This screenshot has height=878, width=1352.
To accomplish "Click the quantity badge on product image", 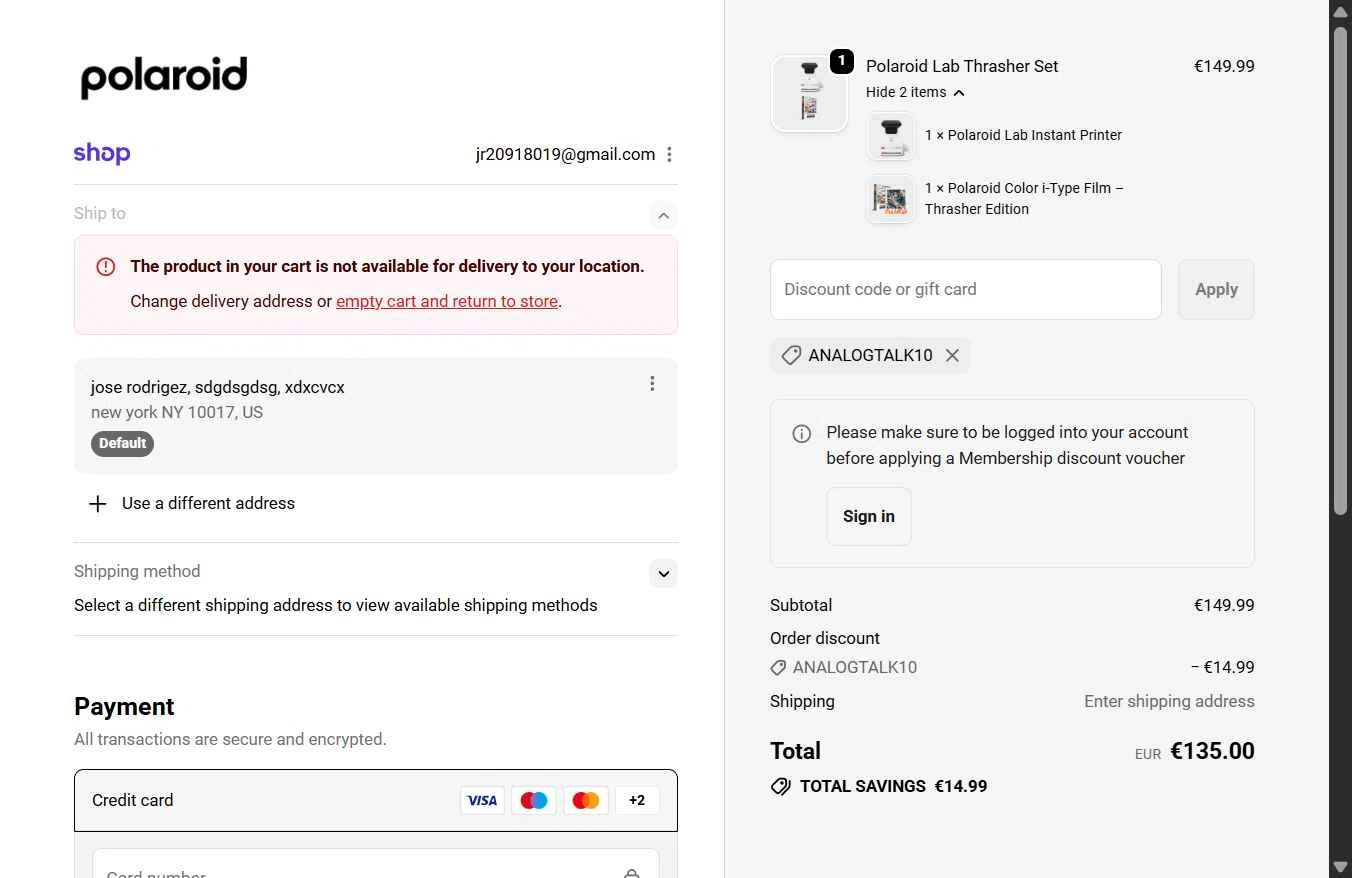I will [x=842, y=61].
